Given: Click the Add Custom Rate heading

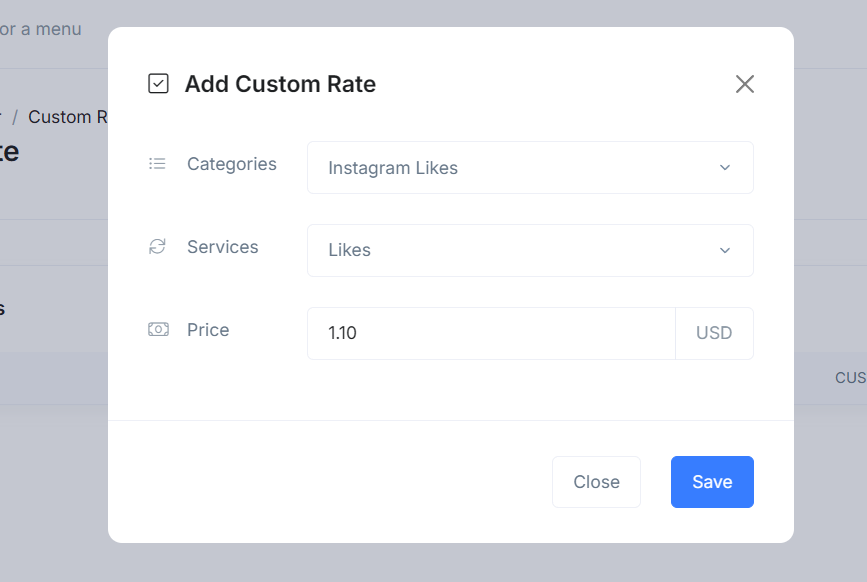Looking at the screenshot, I should 280,84.
